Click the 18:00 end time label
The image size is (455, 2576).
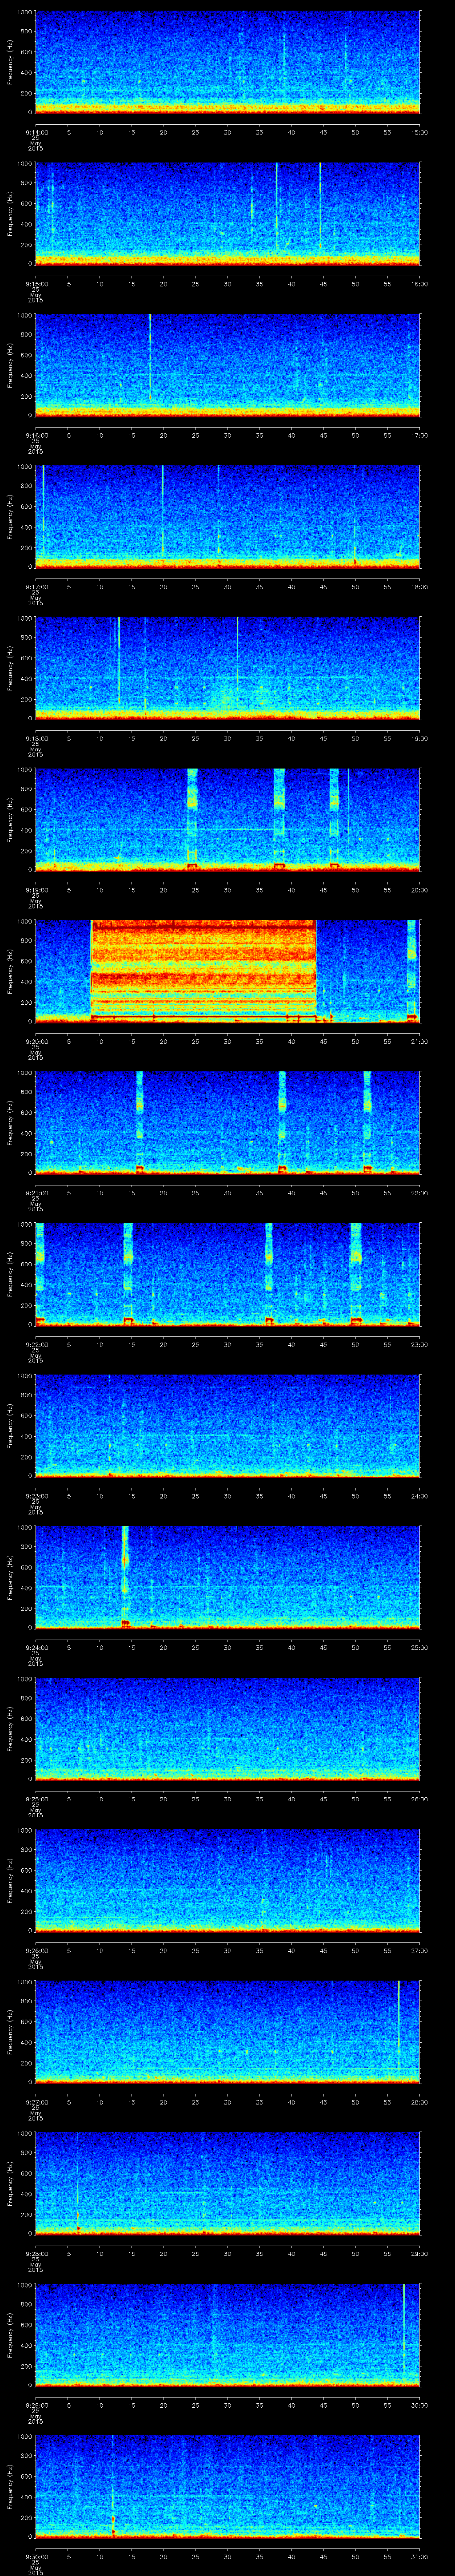420,587
